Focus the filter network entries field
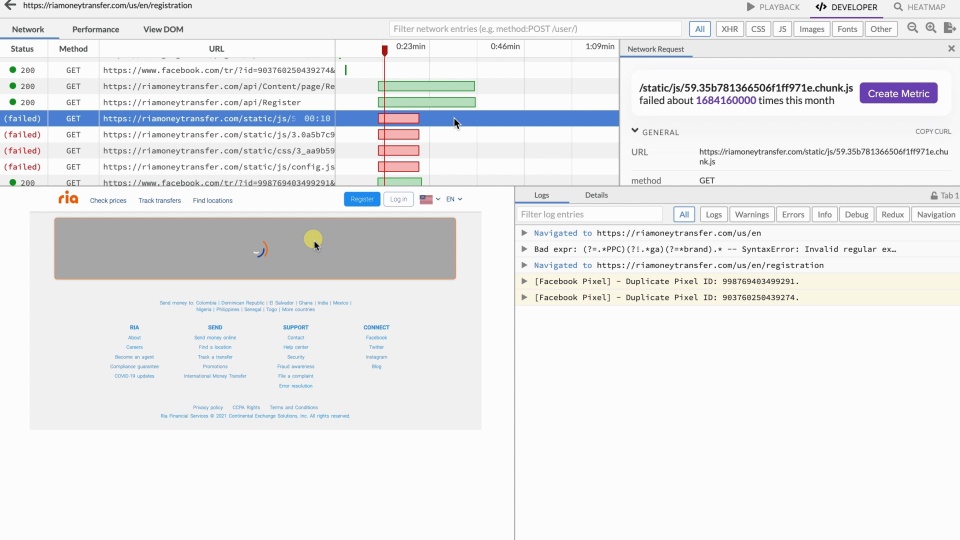 (x=535, y=29)
